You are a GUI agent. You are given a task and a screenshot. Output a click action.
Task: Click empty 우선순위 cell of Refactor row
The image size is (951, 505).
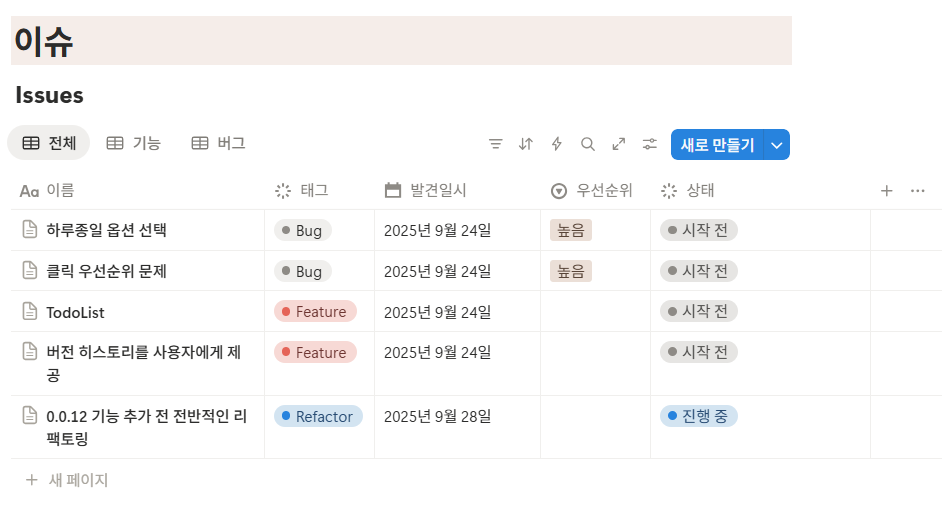click(595, 427)
